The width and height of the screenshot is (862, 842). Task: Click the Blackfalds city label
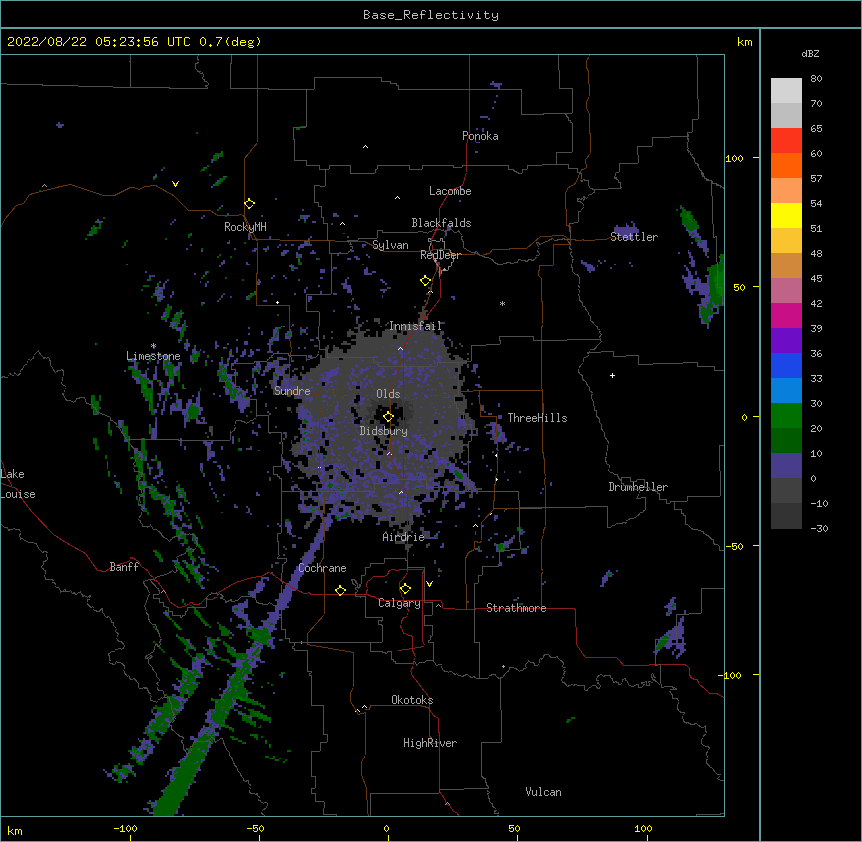[x=441, y=223]
